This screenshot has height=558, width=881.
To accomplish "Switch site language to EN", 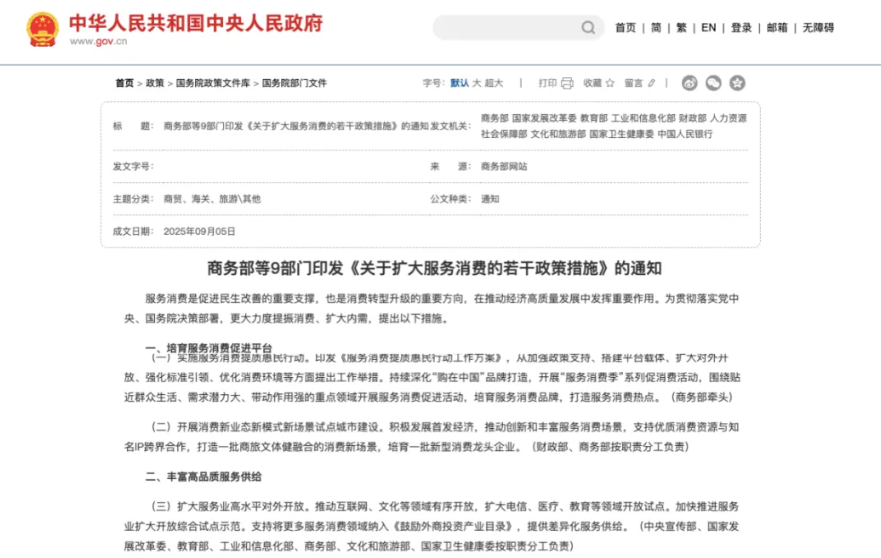I will [x=708, y=28].
